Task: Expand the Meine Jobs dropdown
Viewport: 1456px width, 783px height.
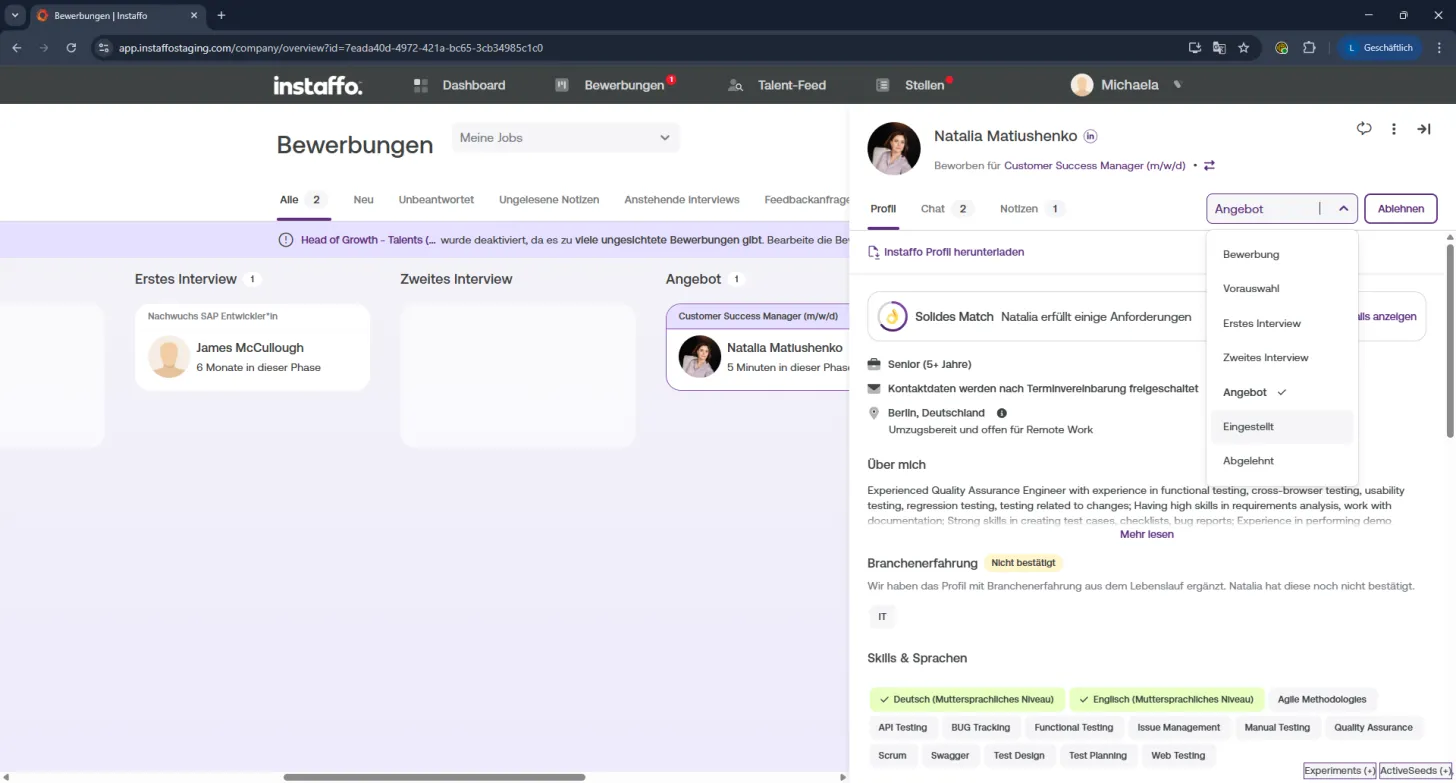Action: pos(565,138)
